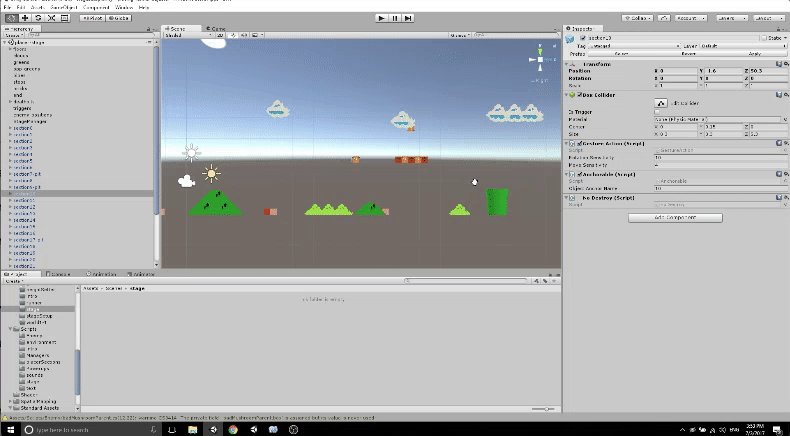Open the Box Collider help book icon
The image size is (790, 436).
(779, 95)
